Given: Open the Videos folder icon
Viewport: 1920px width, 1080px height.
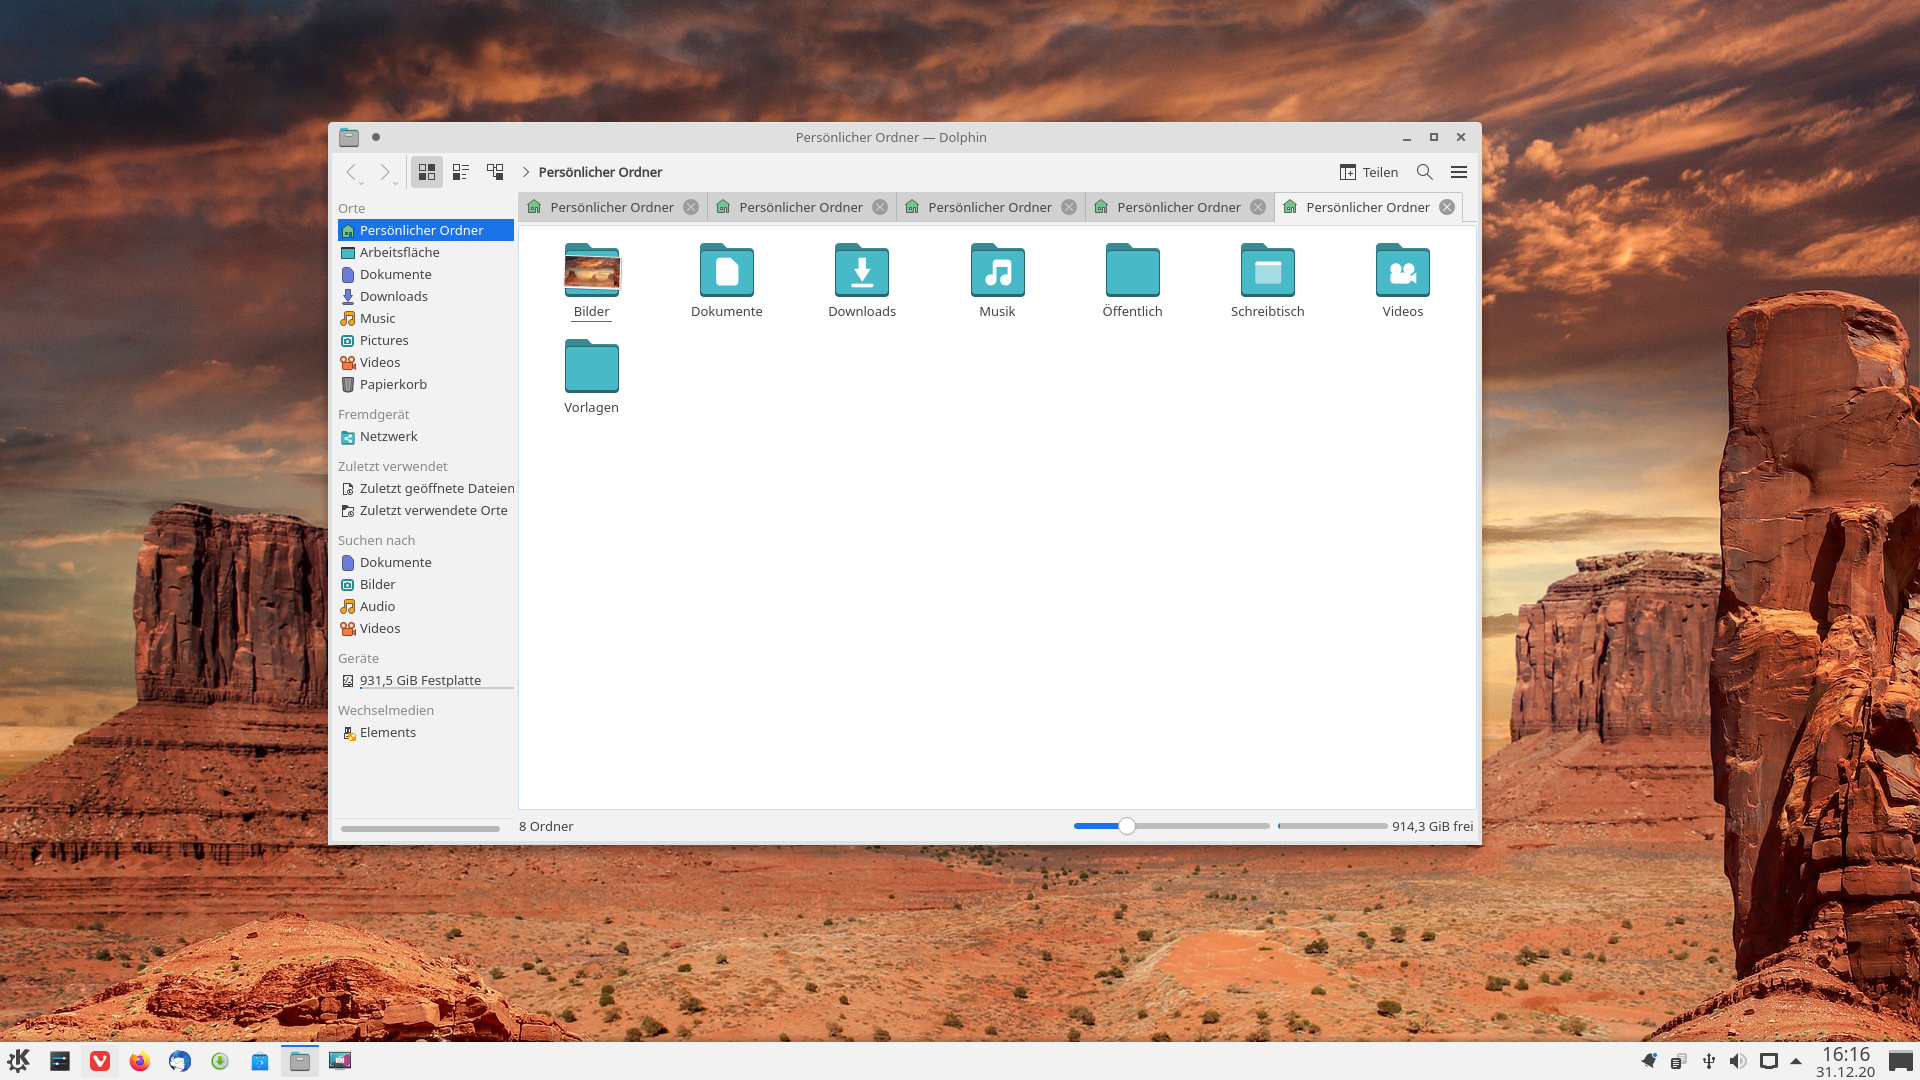Looking at the screenshot, I should (x=1402, y=271).
